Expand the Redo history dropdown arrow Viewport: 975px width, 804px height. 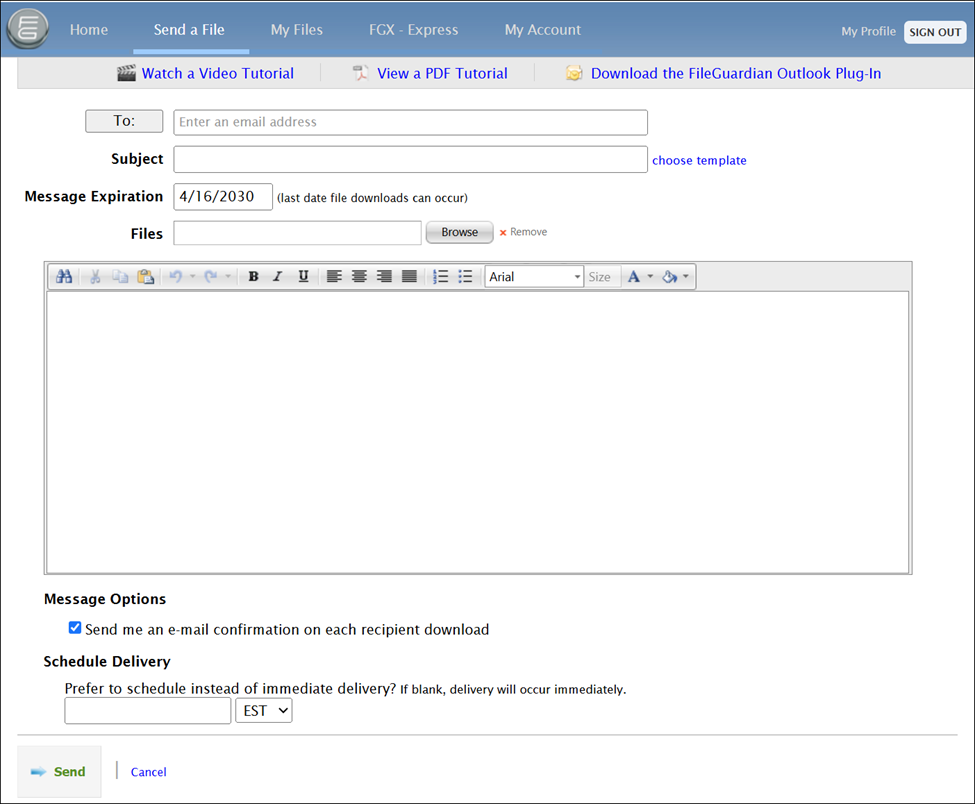(228, 277)
